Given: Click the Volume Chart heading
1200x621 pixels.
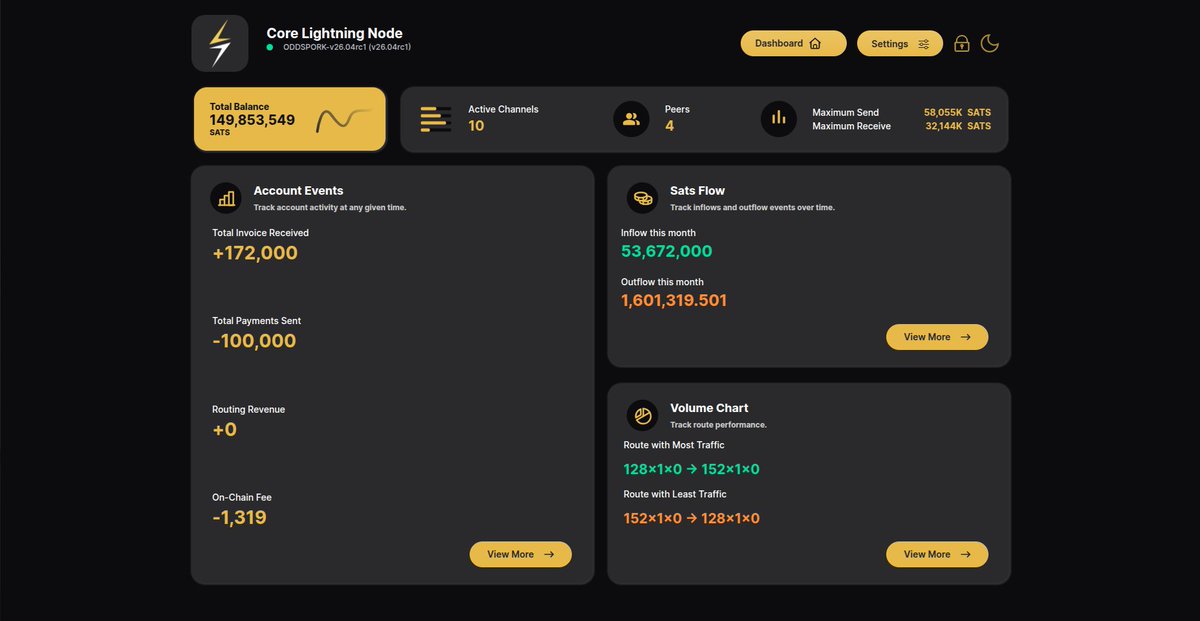Looking at the screenshot, I should tap(709, 408).
